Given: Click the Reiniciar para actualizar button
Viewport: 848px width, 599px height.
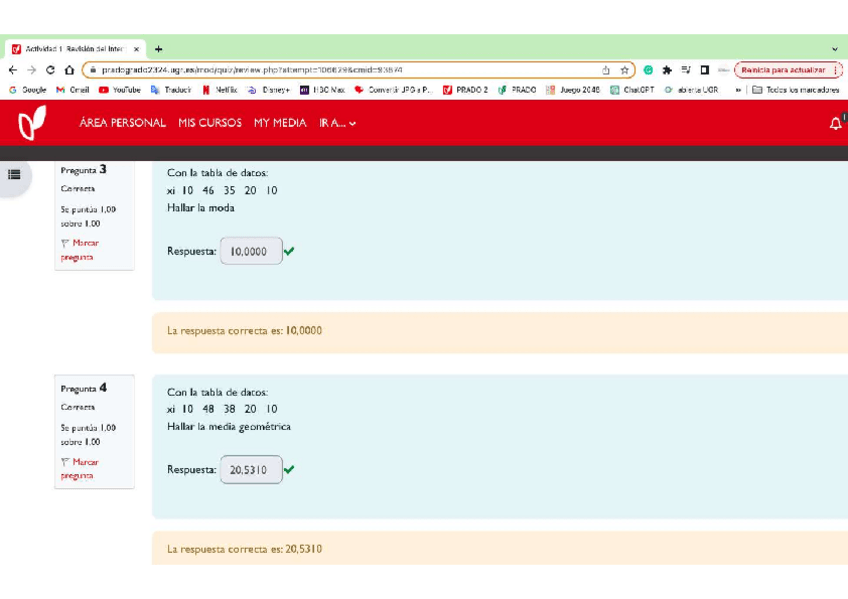Looking at the screenshot, I should 787,70.
